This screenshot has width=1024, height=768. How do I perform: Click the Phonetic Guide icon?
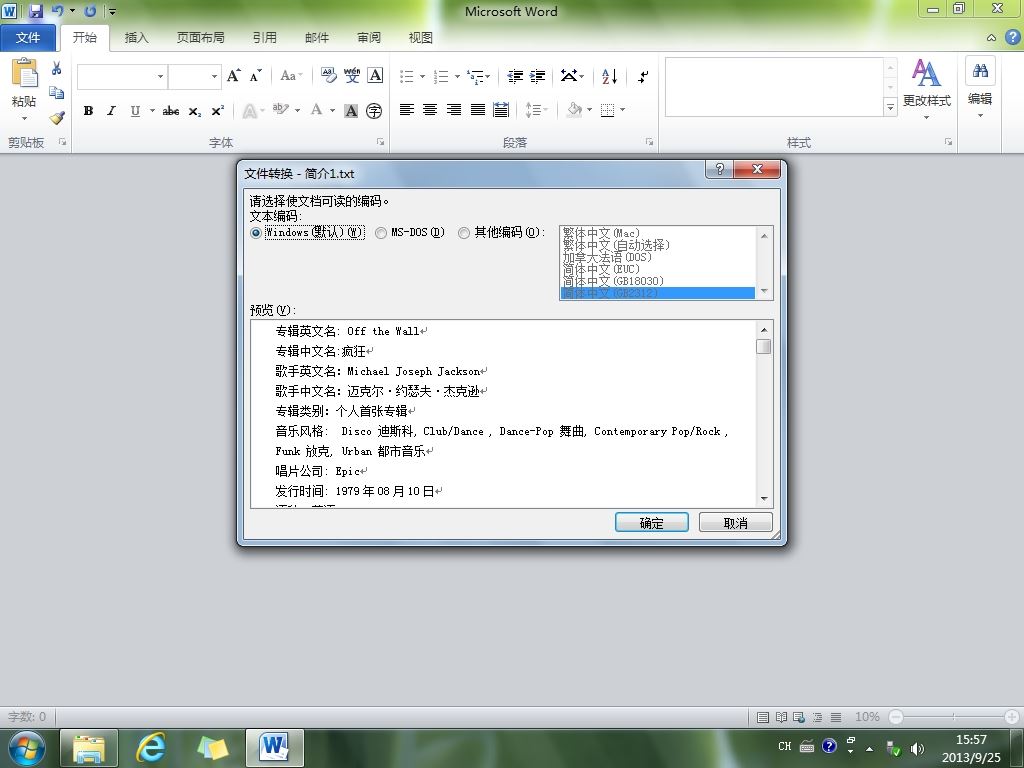coord(351,76)
